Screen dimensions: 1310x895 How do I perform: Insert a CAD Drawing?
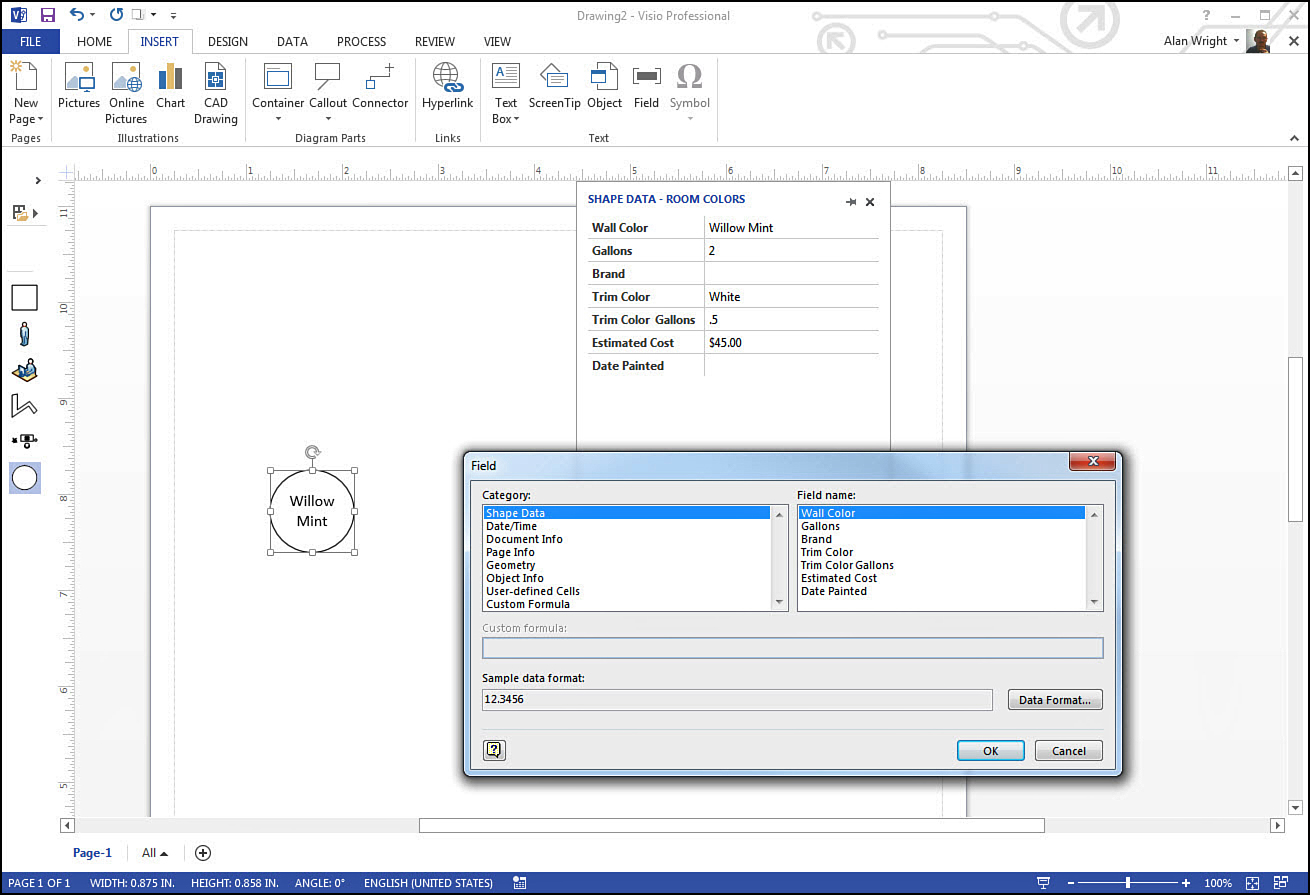(x=216, y=93)
